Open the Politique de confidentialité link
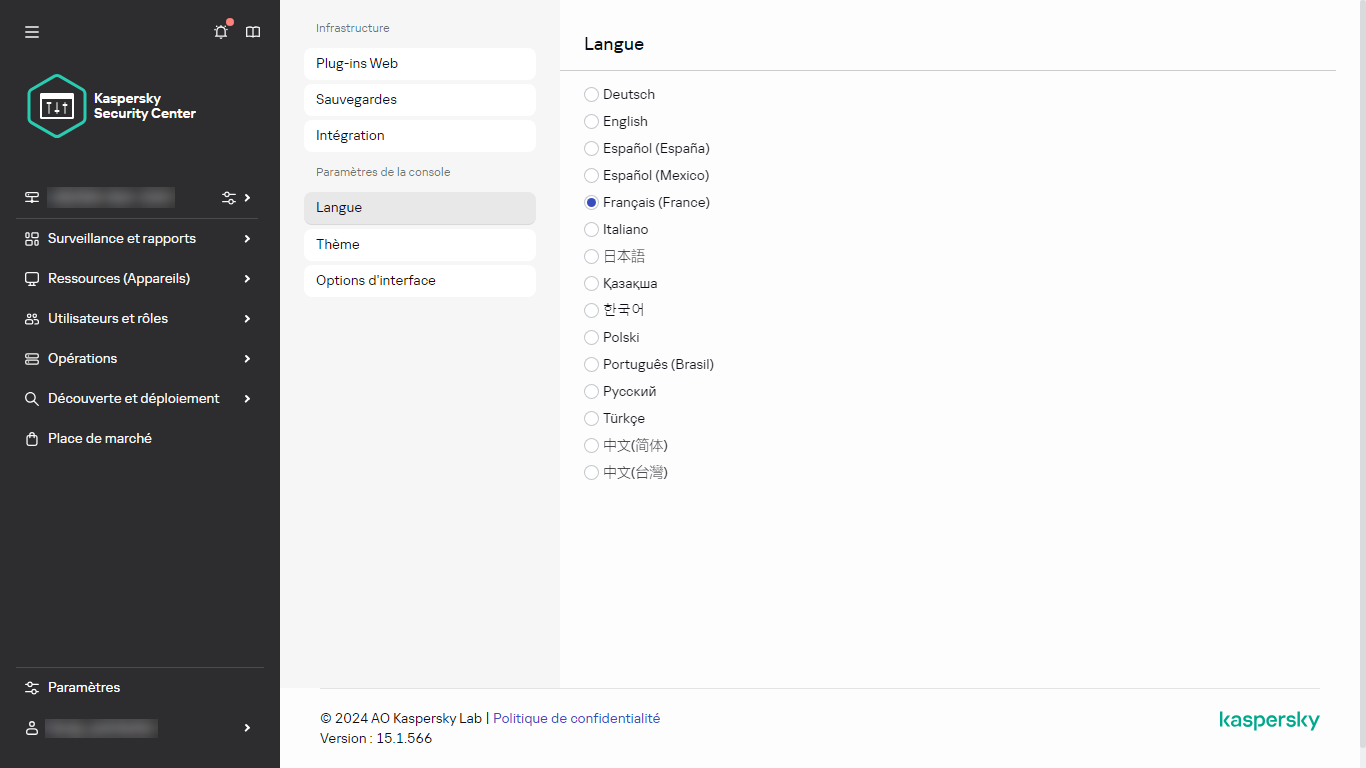This screenshot has width=1366, height=768. click(576, 718)
